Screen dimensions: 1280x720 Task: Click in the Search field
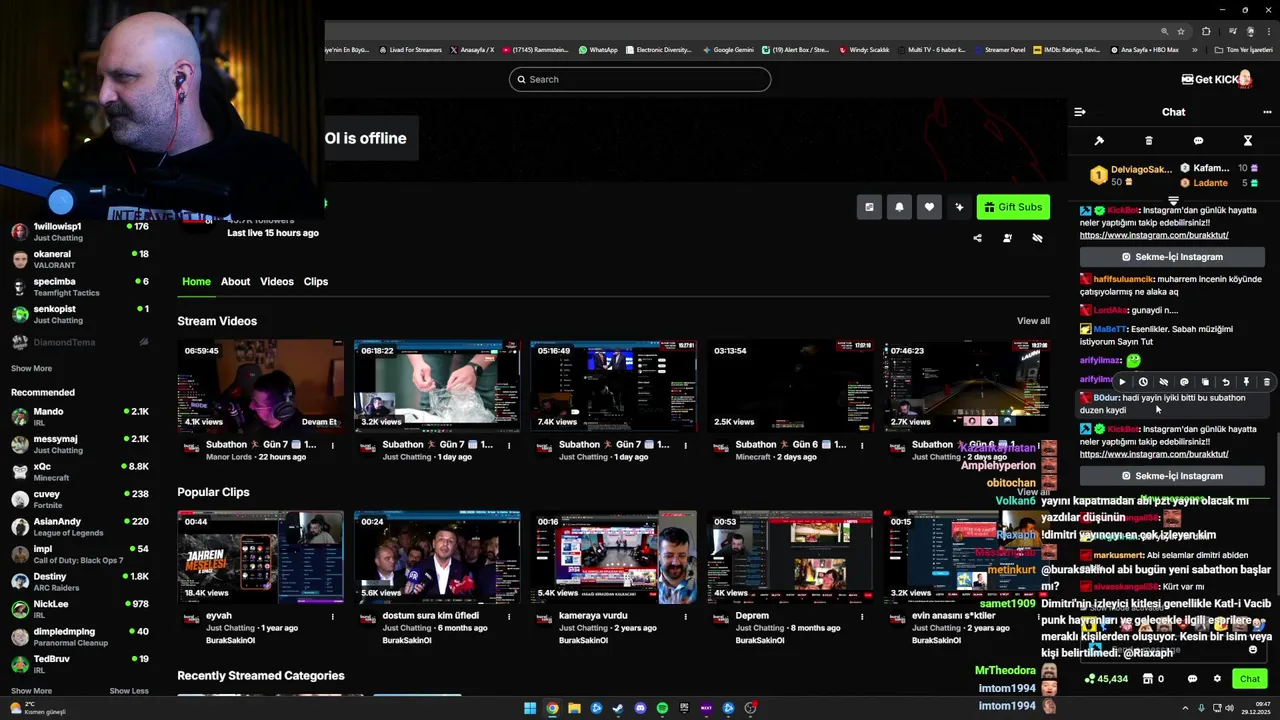(x=640, y=79)
